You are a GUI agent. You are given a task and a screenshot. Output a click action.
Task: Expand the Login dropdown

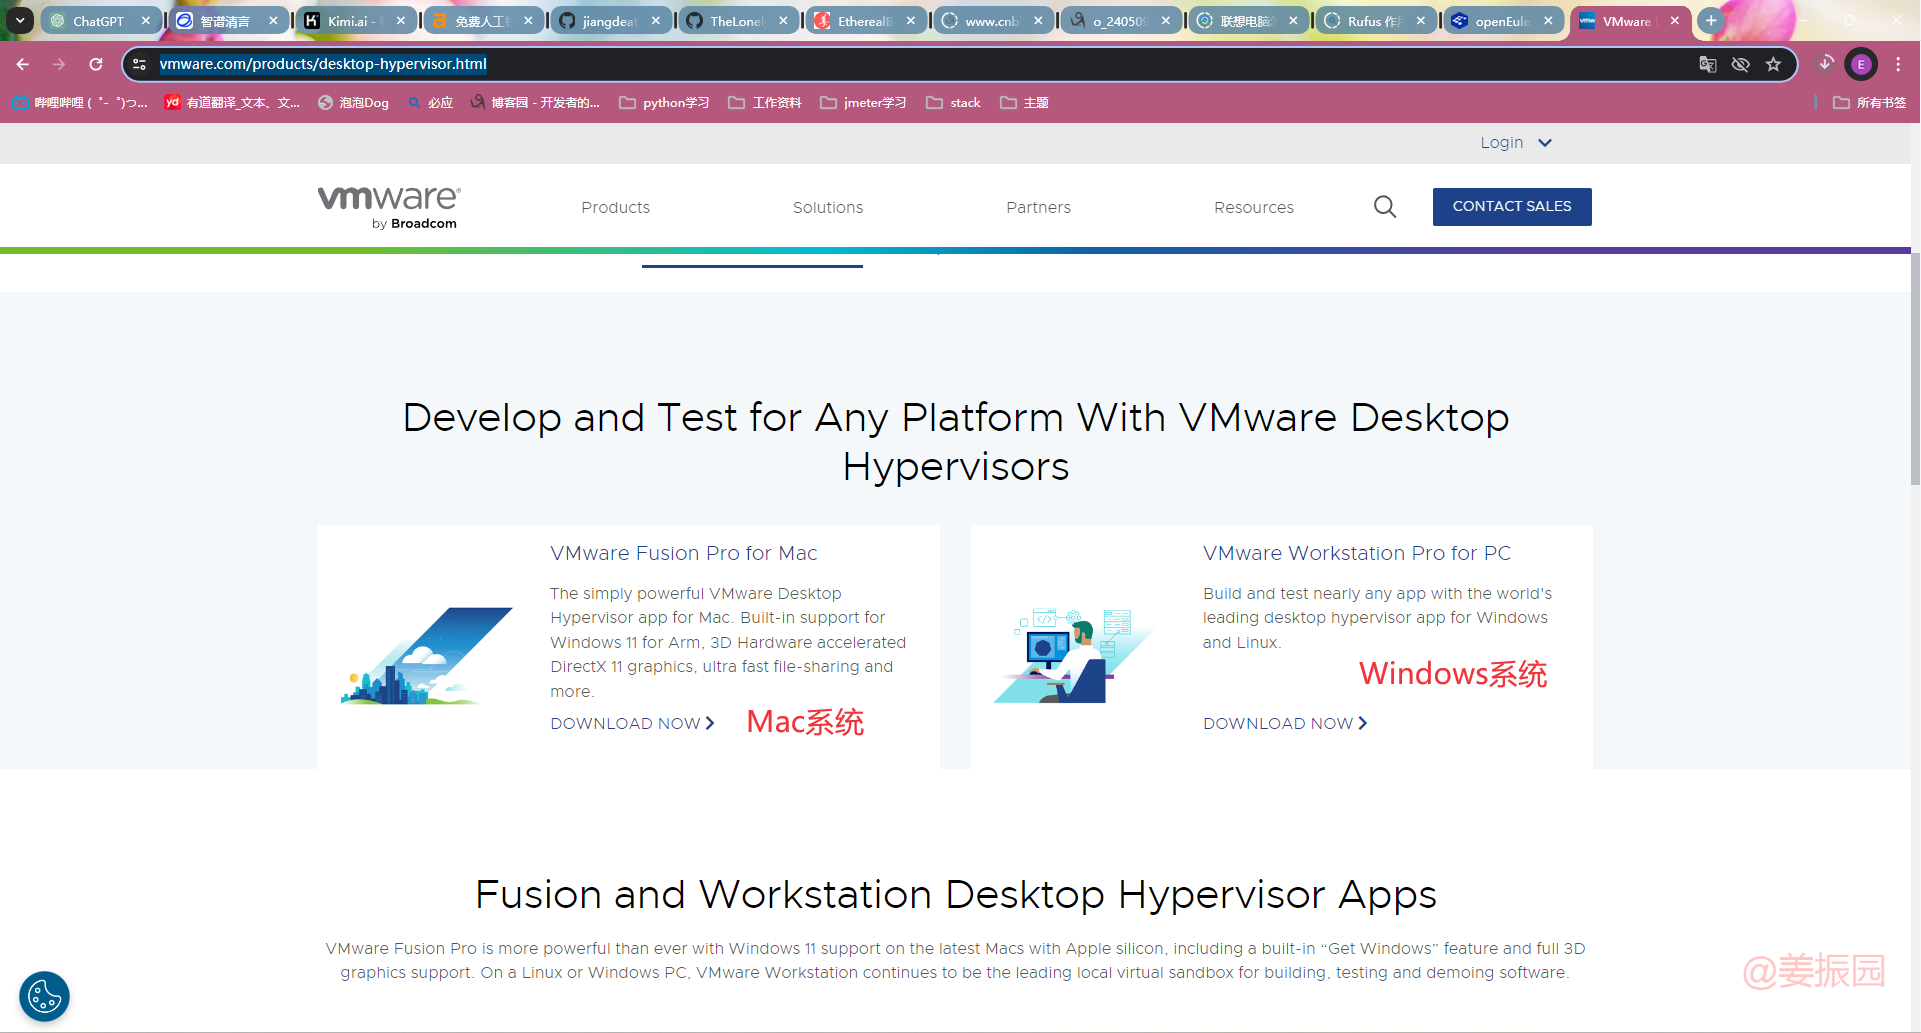pyautogui.click(x=1516, y=143)
